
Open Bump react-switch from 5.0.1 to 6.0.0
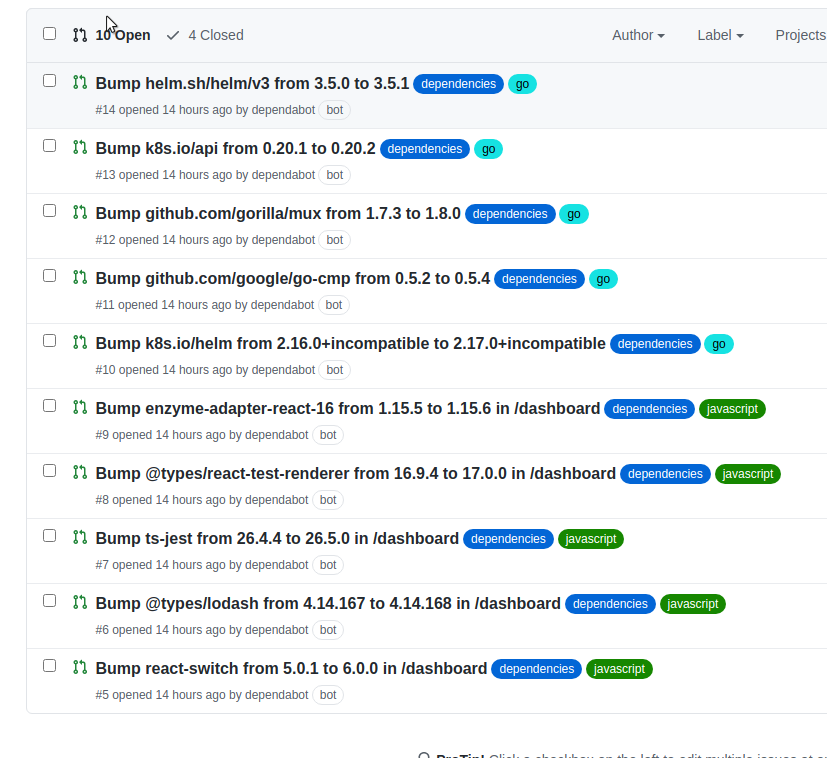point(291,668)
